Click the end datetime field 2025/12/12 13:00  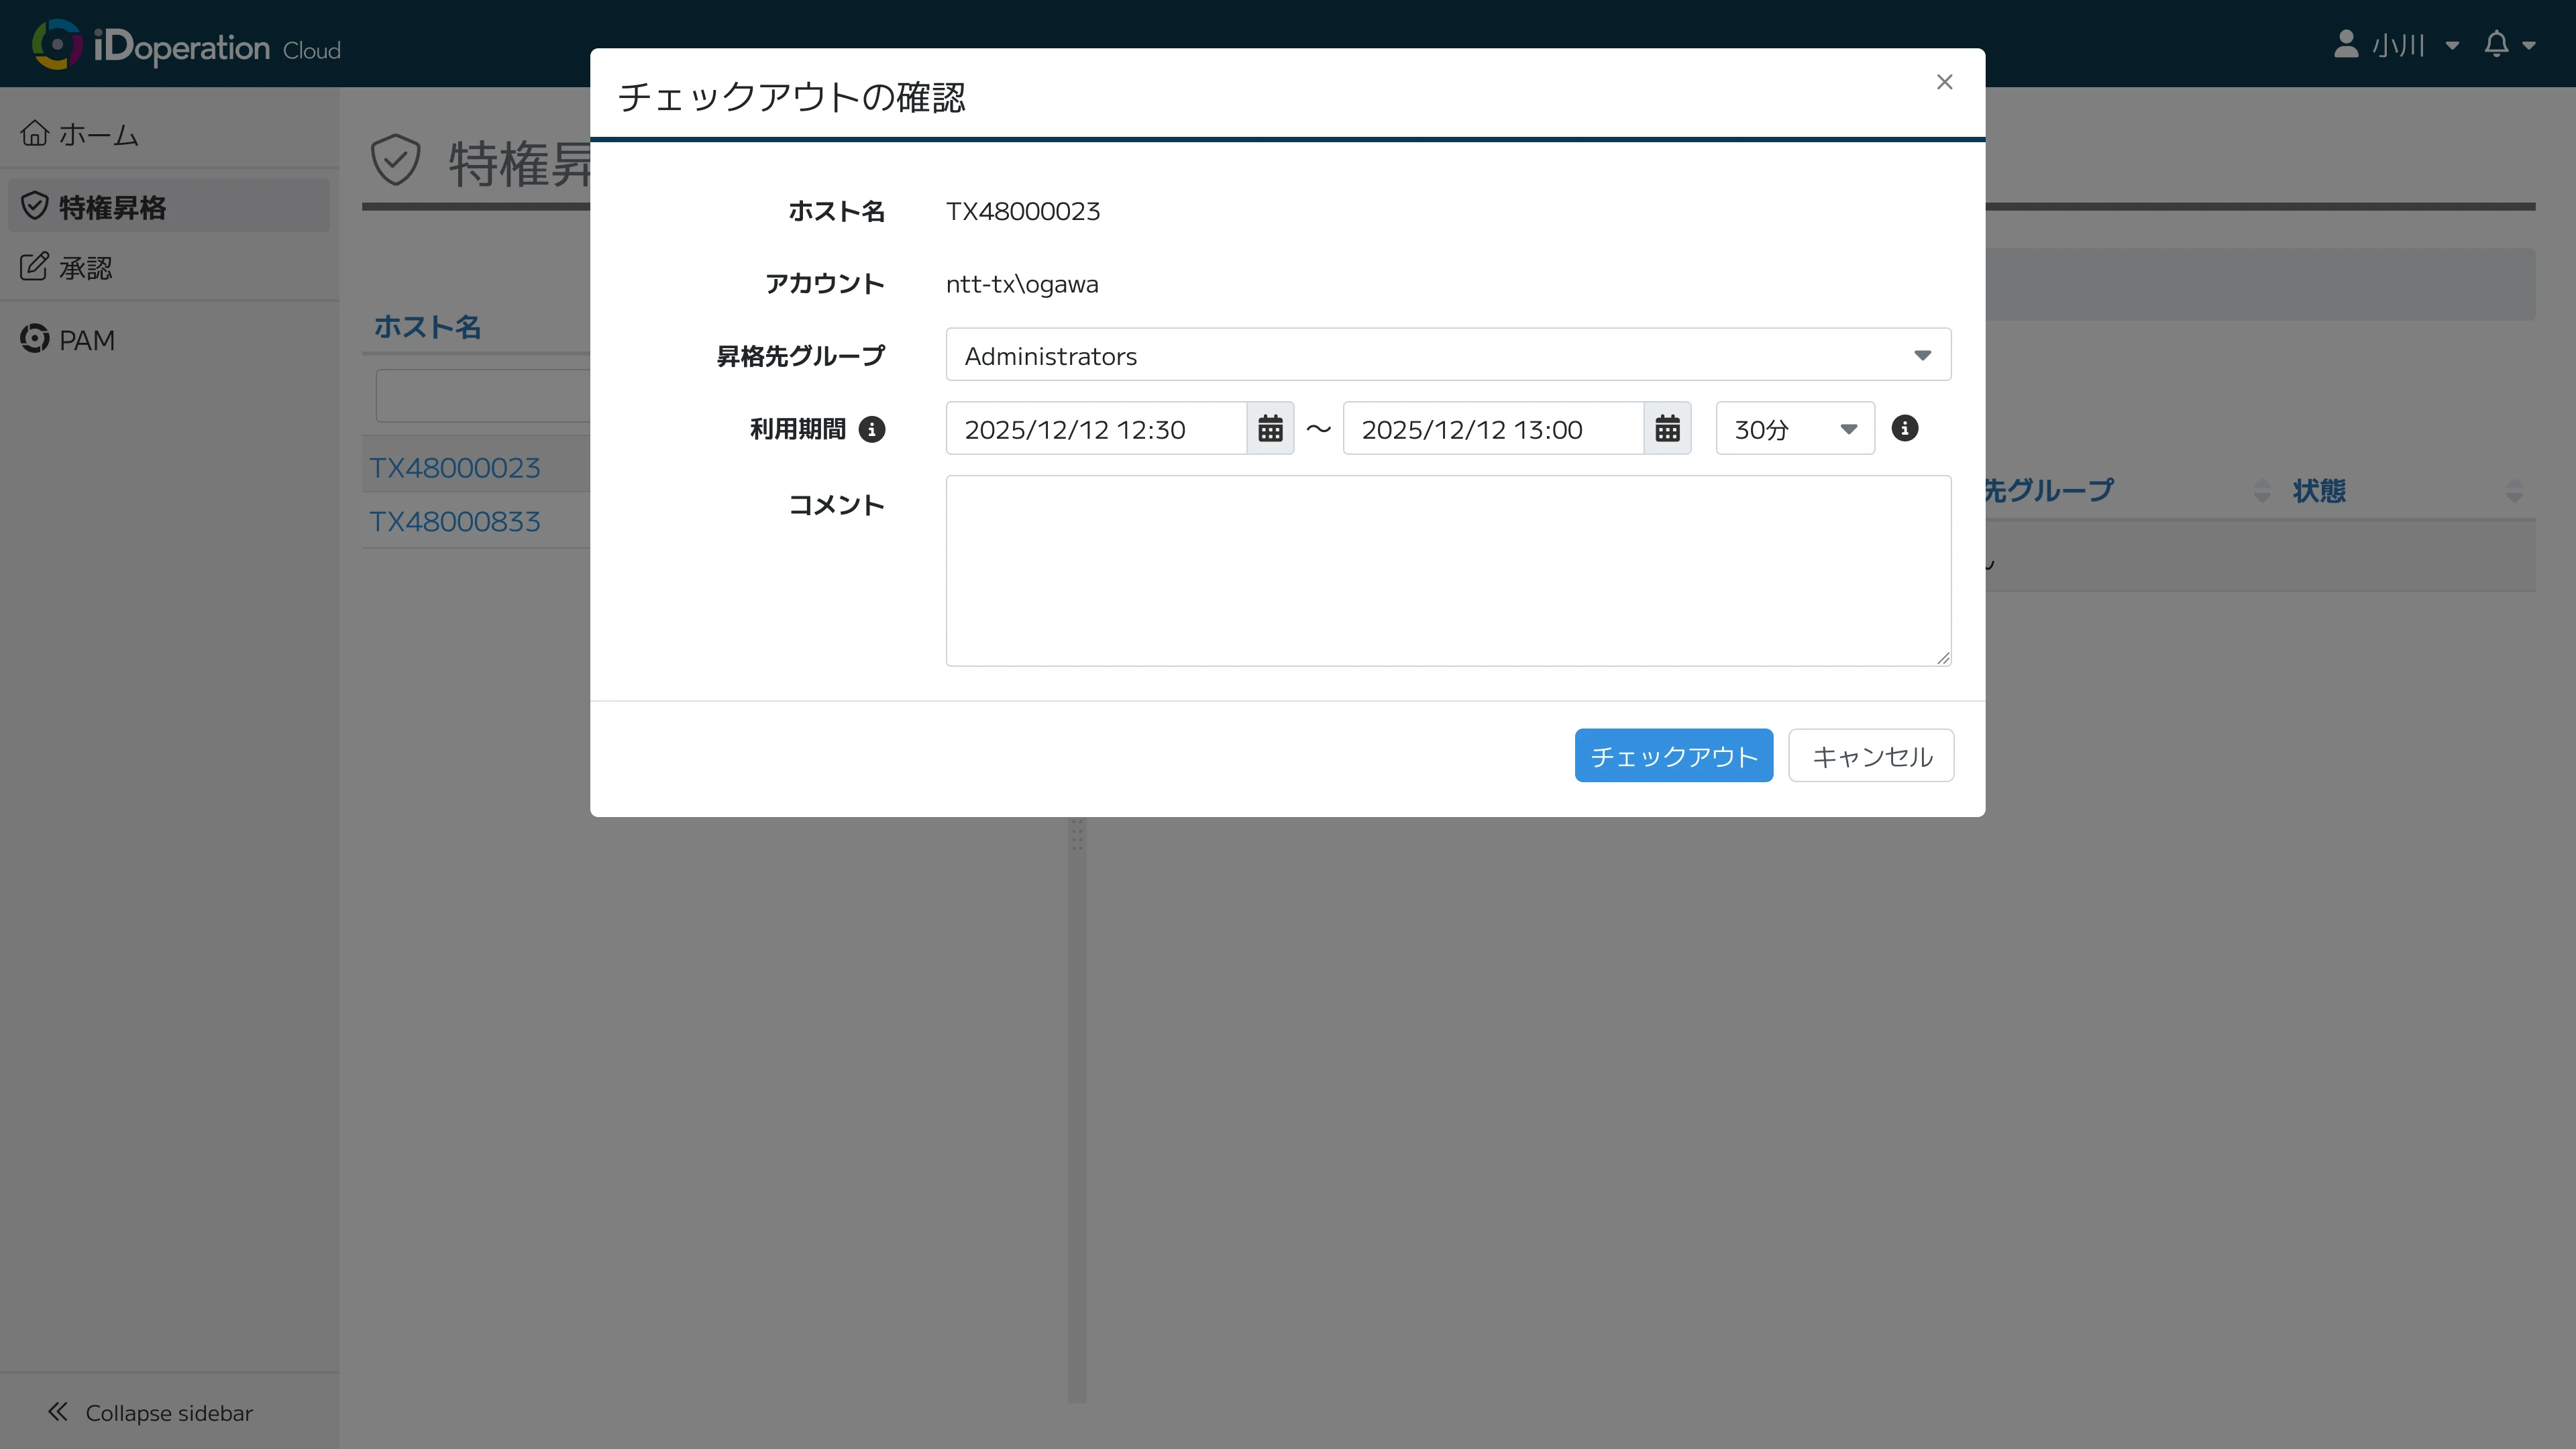coord(1492,429)
